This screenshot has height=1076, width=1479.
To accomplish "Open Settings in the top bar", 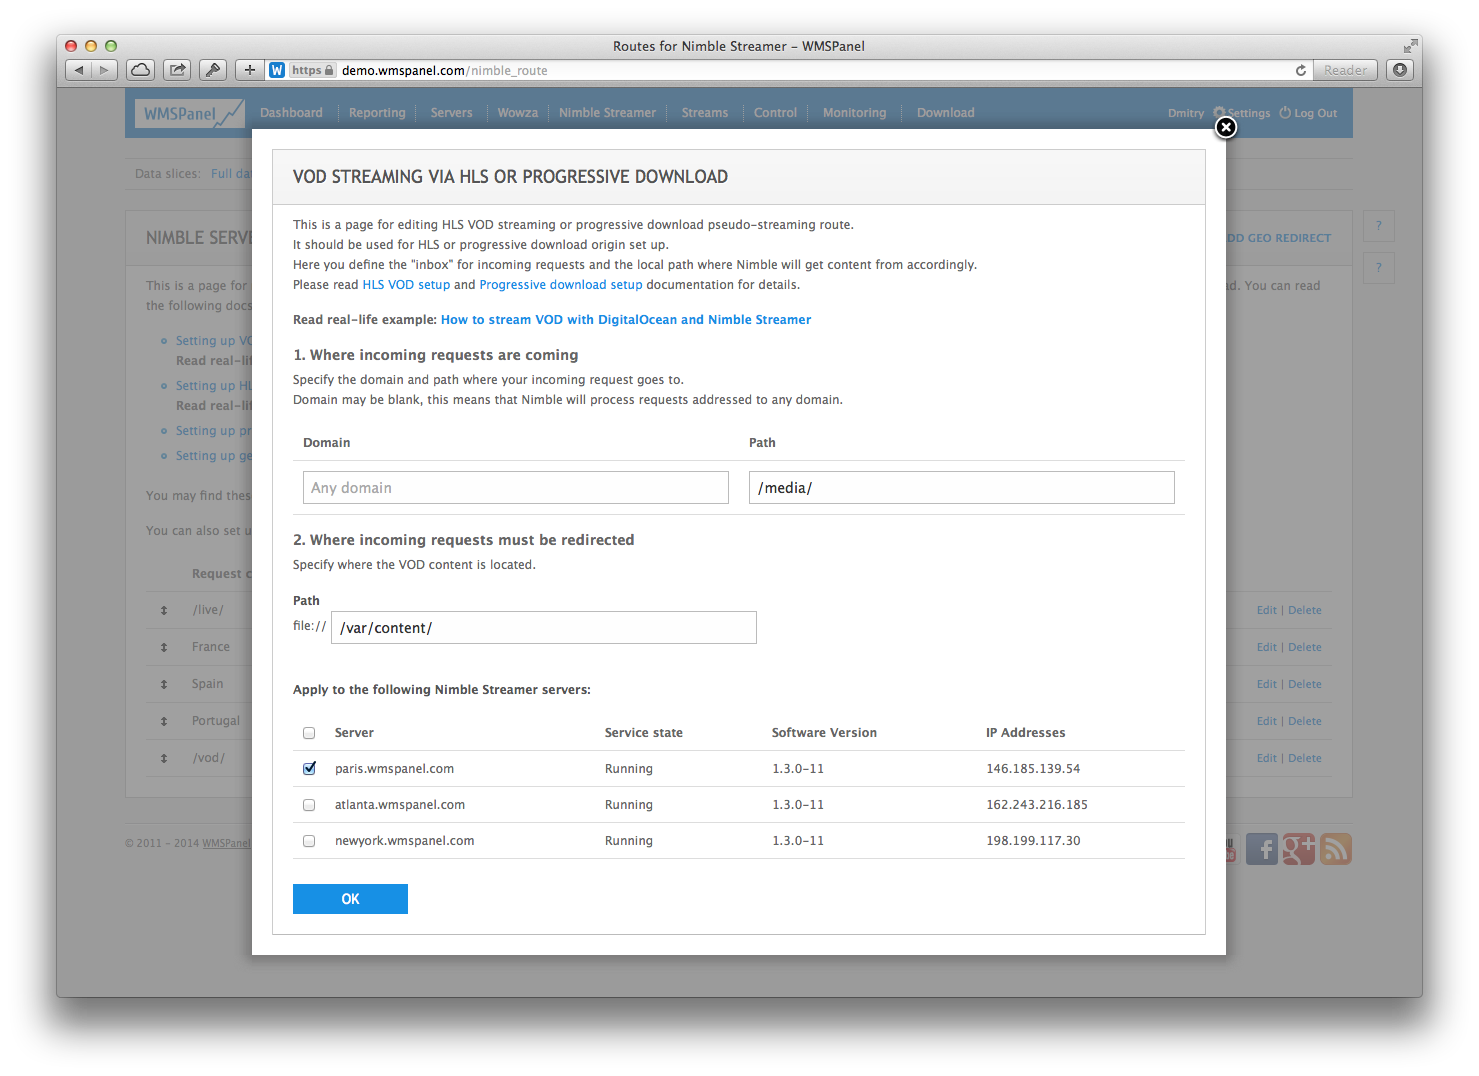I will click(1241, 113).
